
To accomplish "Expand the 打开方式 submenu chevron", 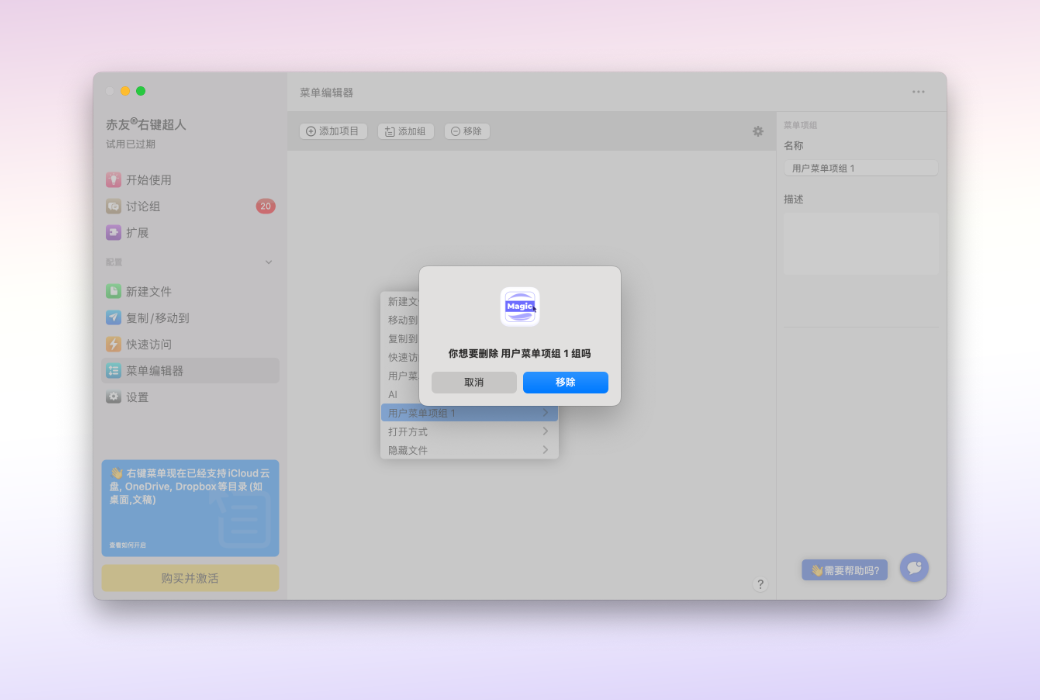I will coord(545,431).
